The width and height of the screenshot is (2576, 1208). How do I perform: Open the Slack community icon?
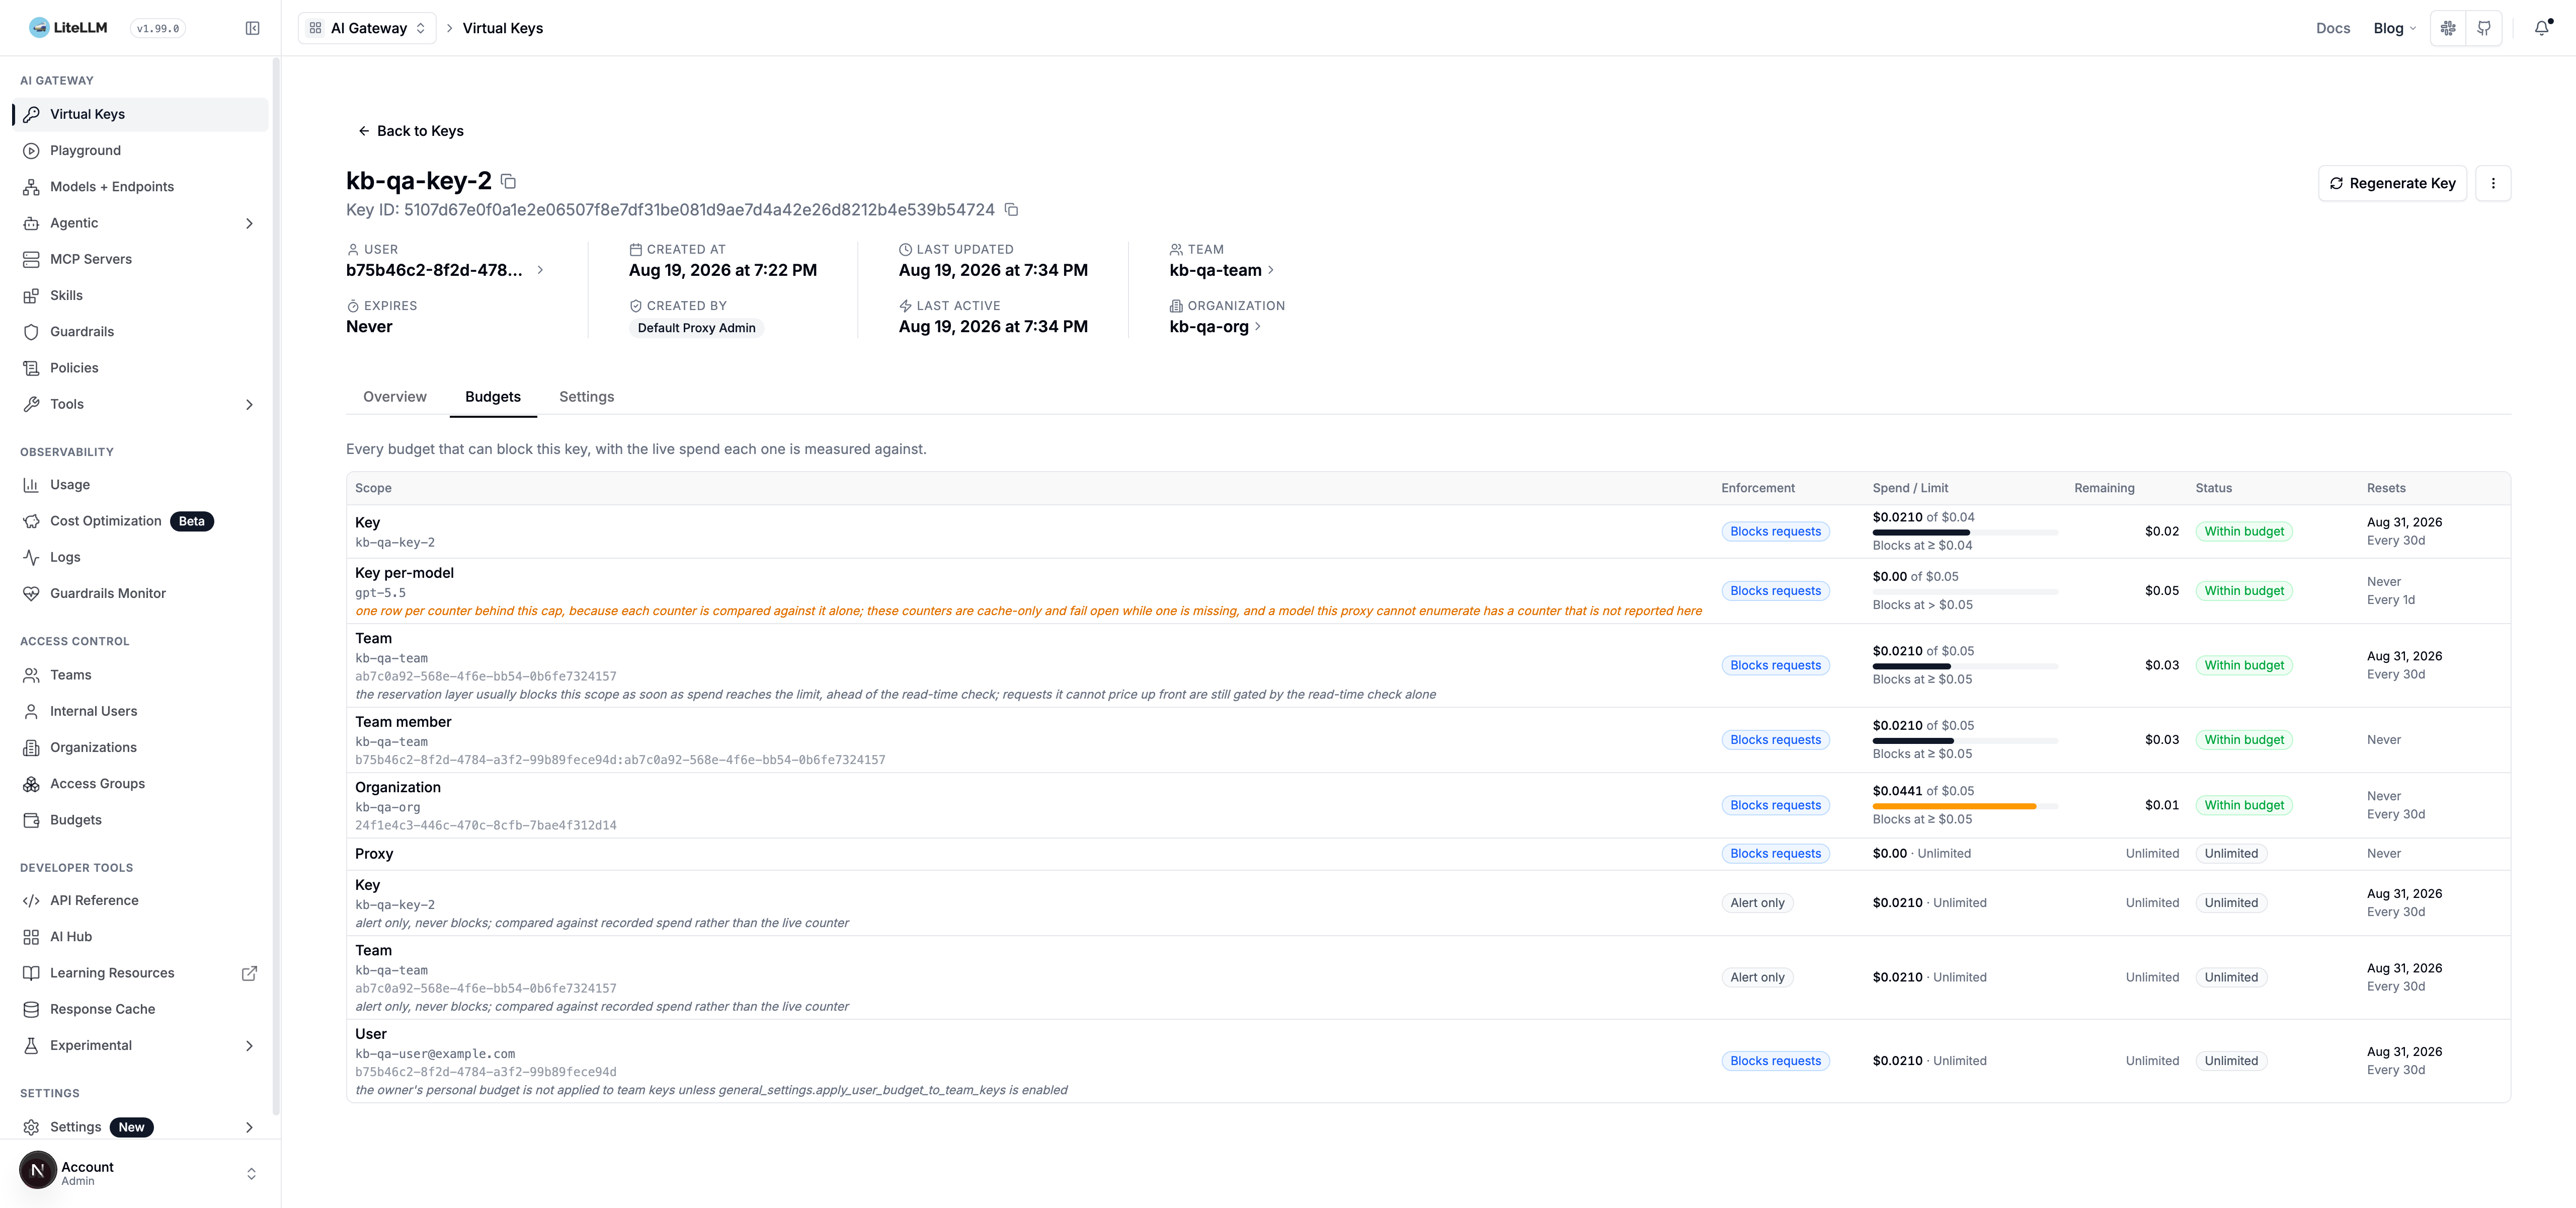pyautogui.click(x=2448, y=28)
